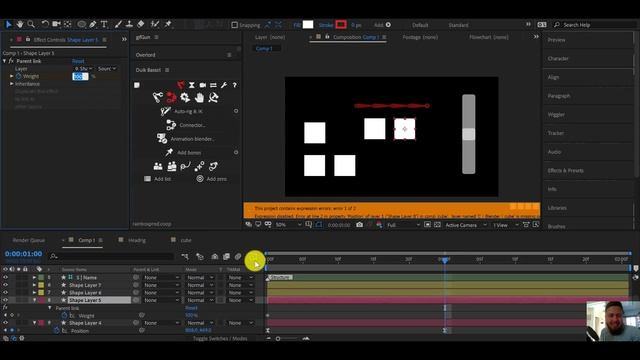Open Shape Layer 7 blending mode dropdown

tap(199, 285)
